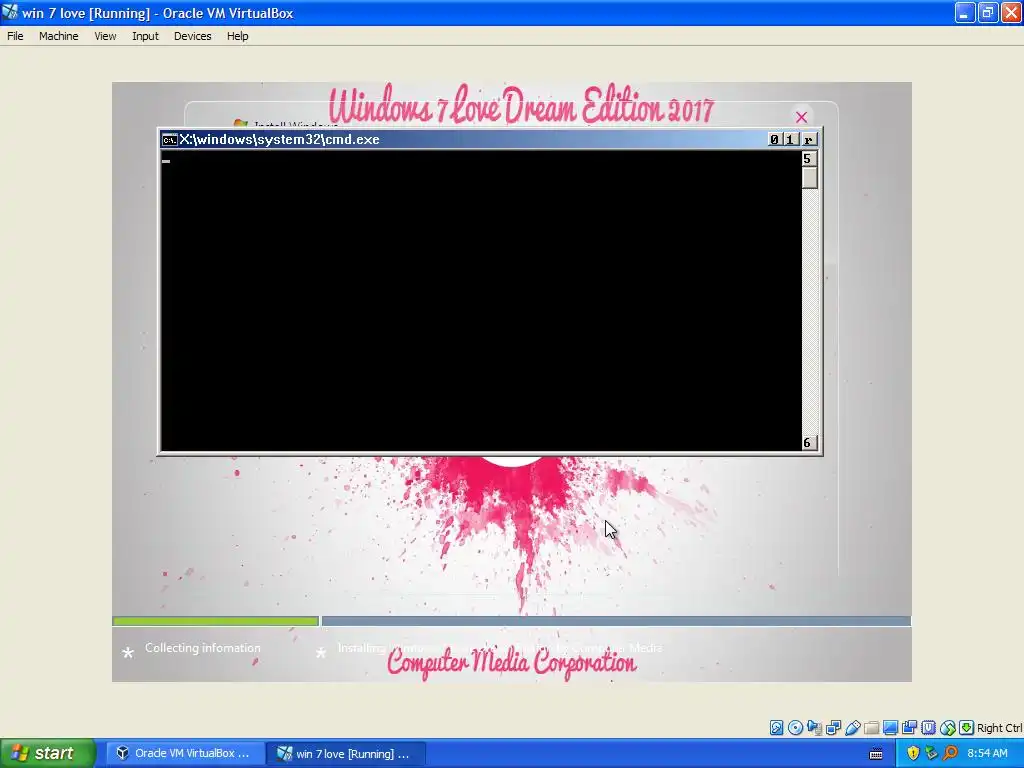Close the VirtualBox window
Image resolution: width=1024 pixels, height=768 pixels.
(x=1011, y=12)
